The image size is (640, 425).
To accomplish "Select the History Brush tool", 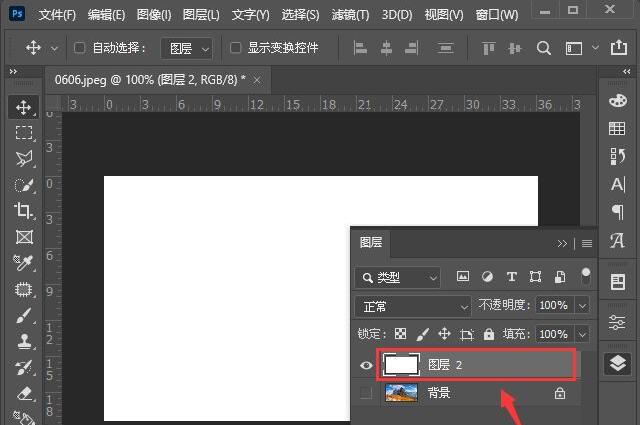I will pyautogui.click(x=24, y=367).
